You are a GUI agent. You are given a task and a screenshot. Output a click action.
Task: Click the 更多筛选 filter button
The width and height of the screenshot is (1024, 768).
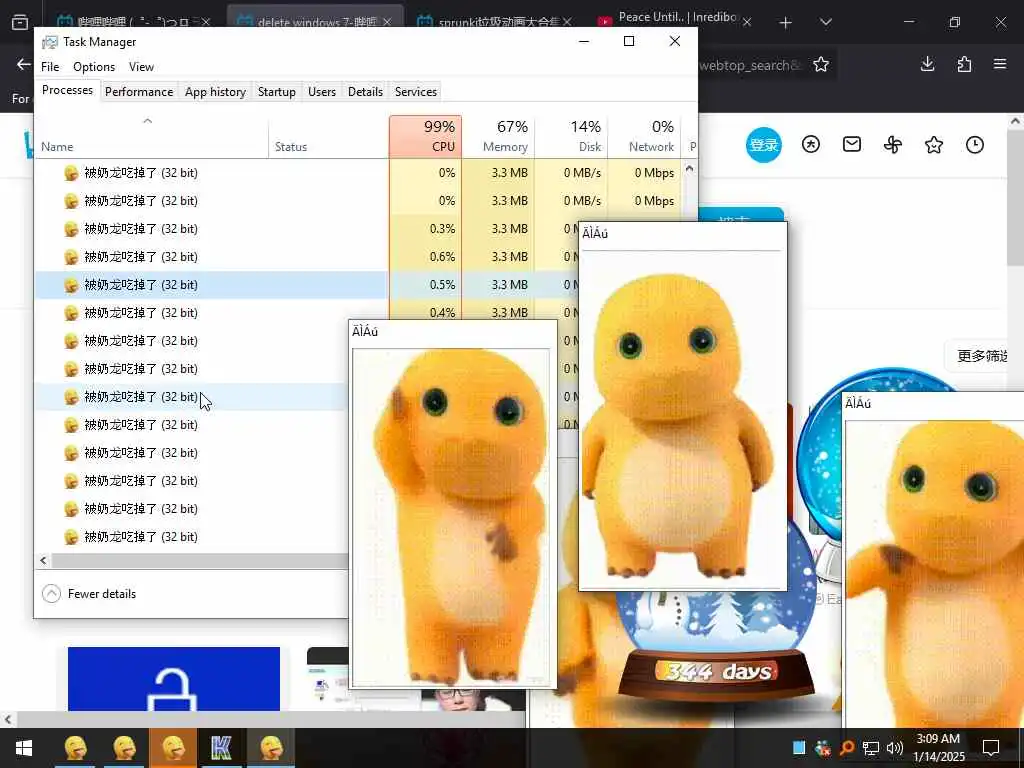[978, 356]
